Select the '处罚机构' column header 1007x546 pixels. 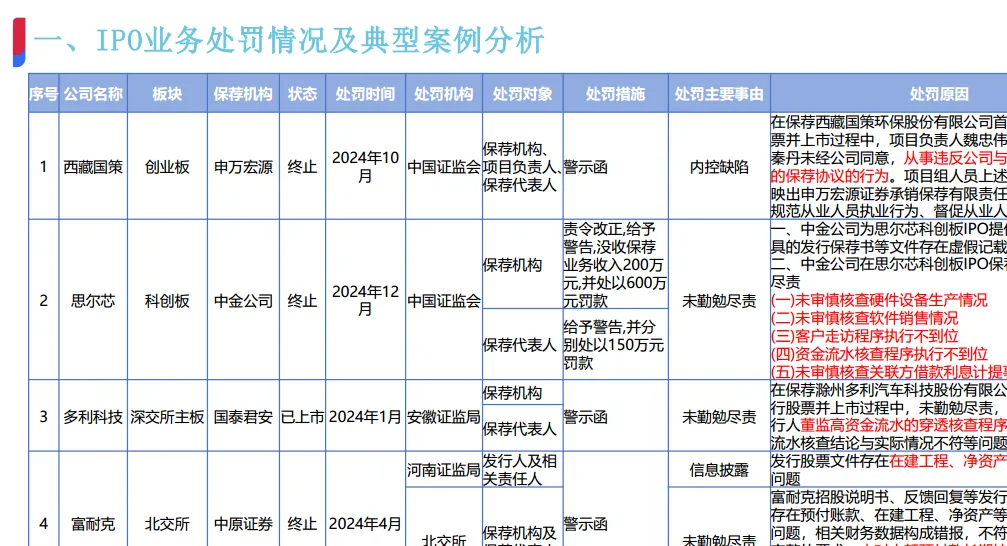click(444, 94)
